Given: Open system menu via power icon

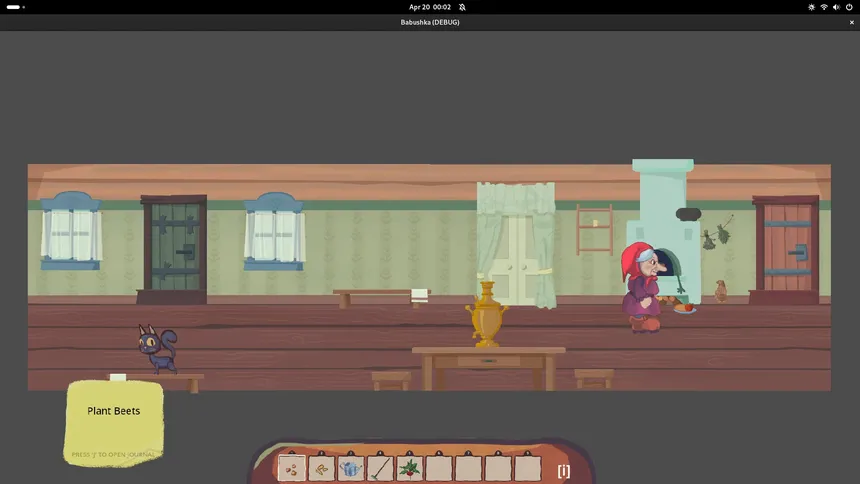Looking at the screenshot, I should click(849, 7).
